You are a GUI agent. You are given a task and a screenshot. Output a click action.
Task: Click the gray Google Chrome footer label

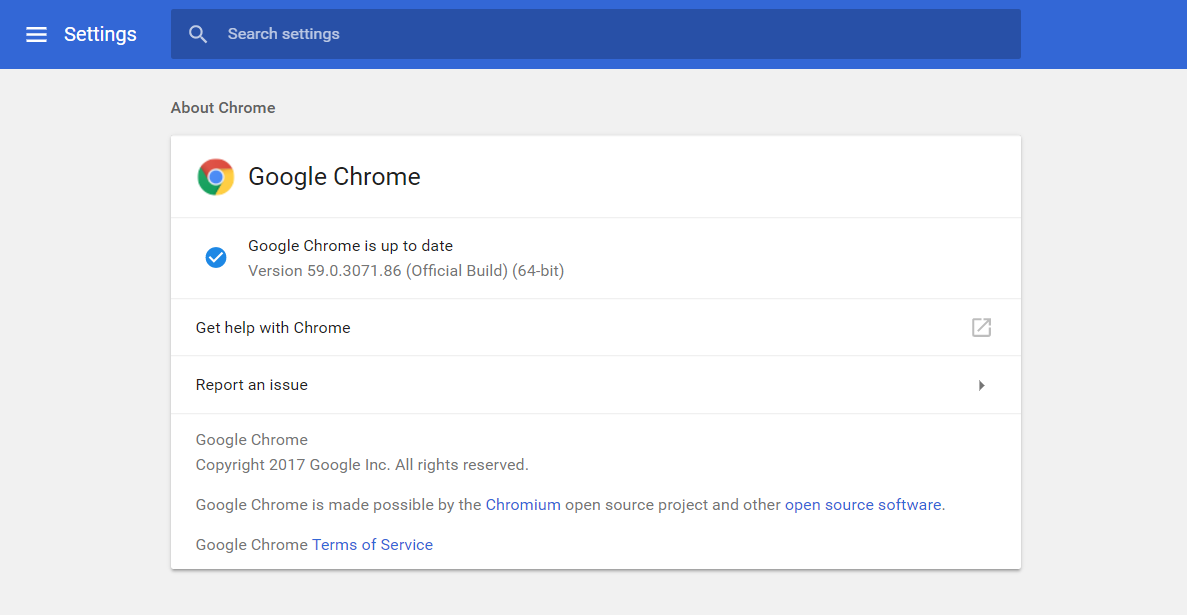click(x=251, y=439)
